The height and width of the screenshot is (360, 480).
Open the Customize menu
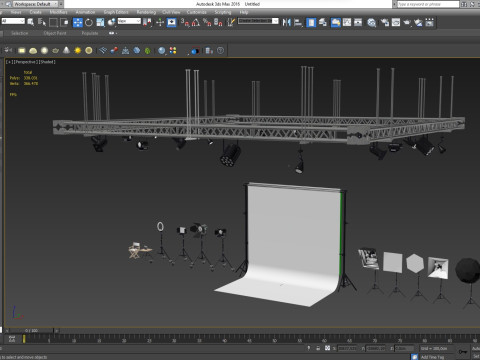pyautogui.click(x=197, y=12)
